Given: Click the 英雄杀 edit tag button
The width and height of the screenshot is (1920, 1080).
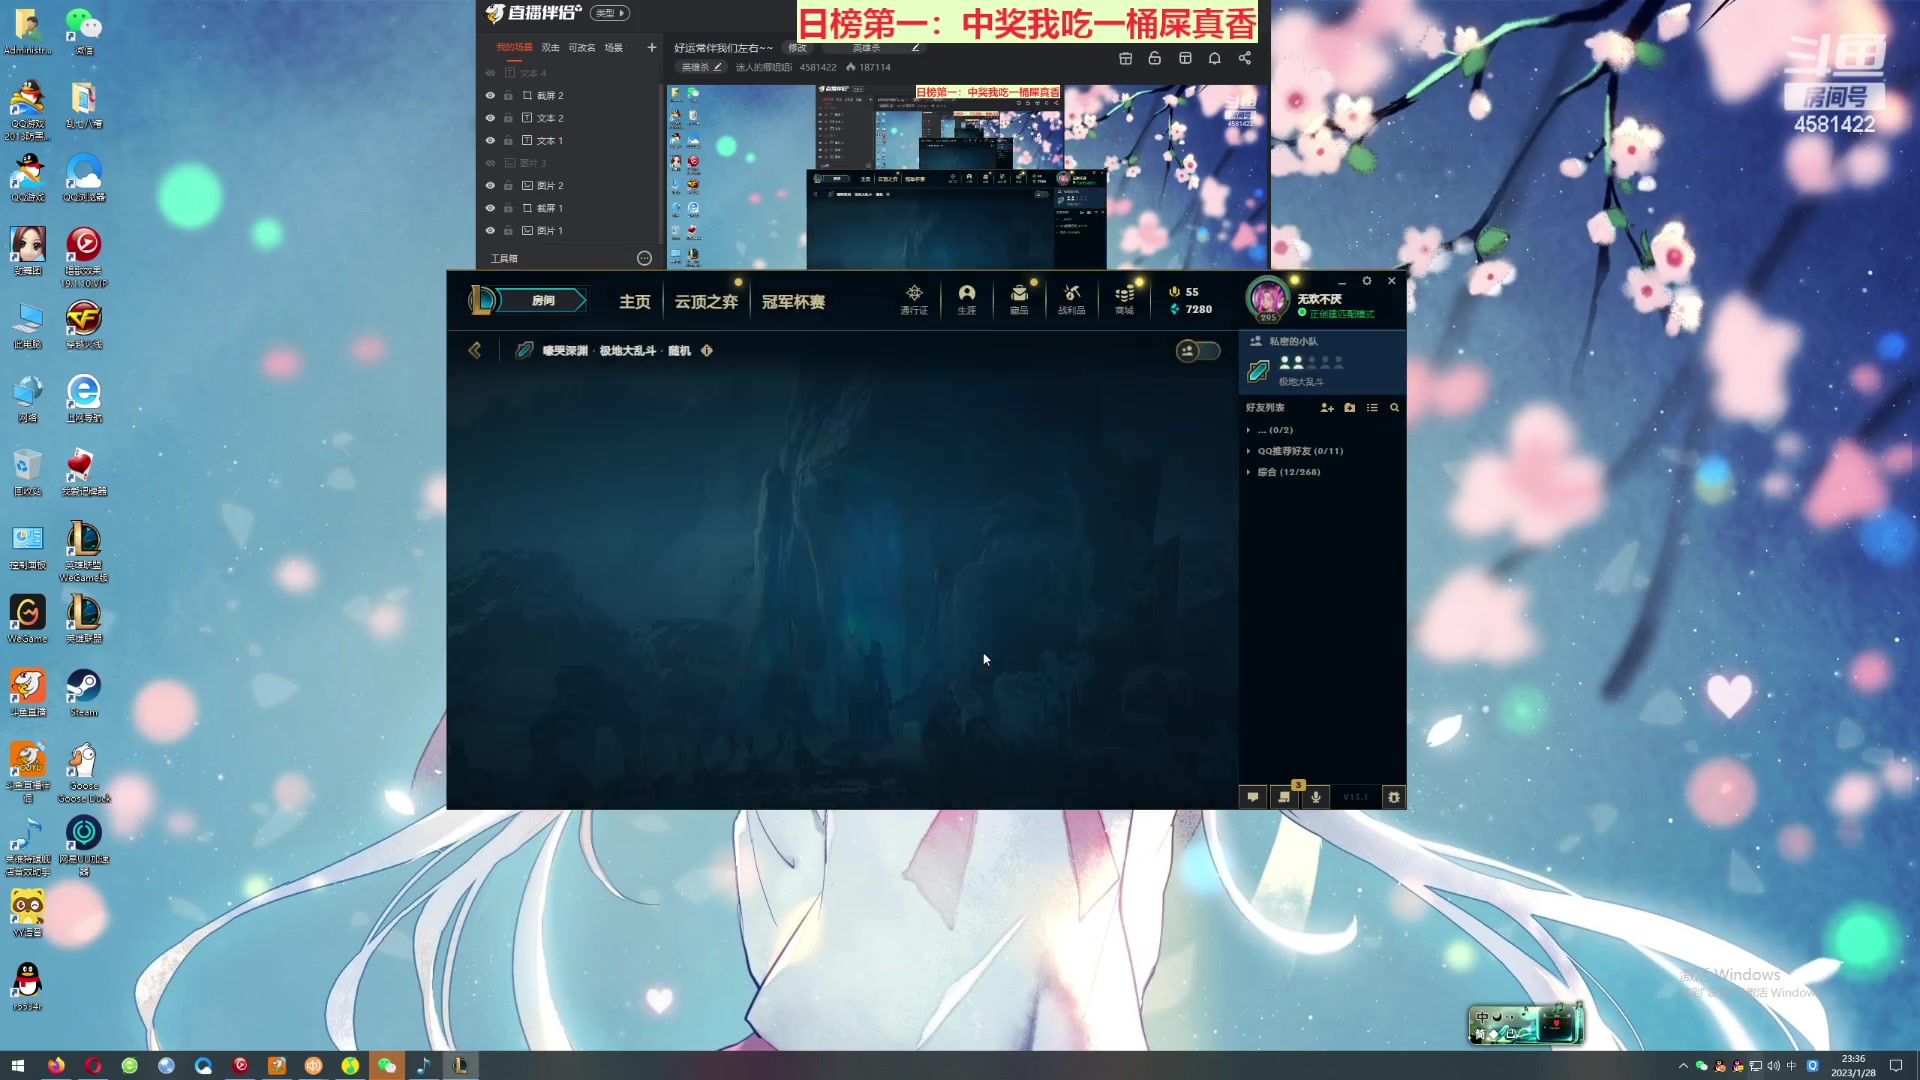Looking at the screenshot, I should point(702,67).
